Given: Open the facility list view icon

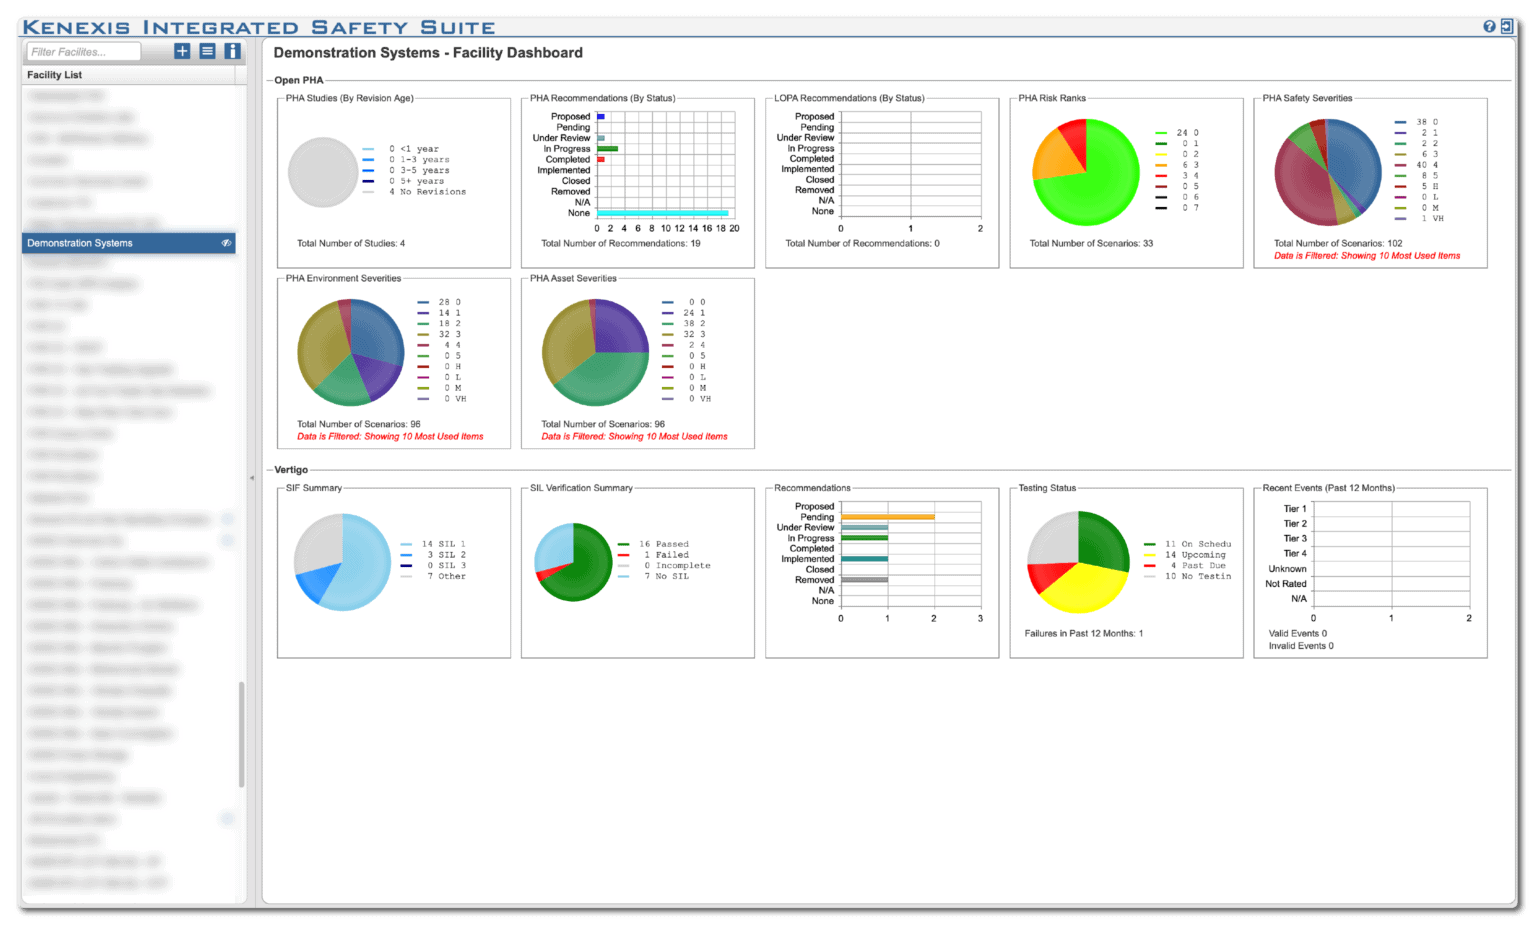Looking at the screenshot, I should (206, 51).
